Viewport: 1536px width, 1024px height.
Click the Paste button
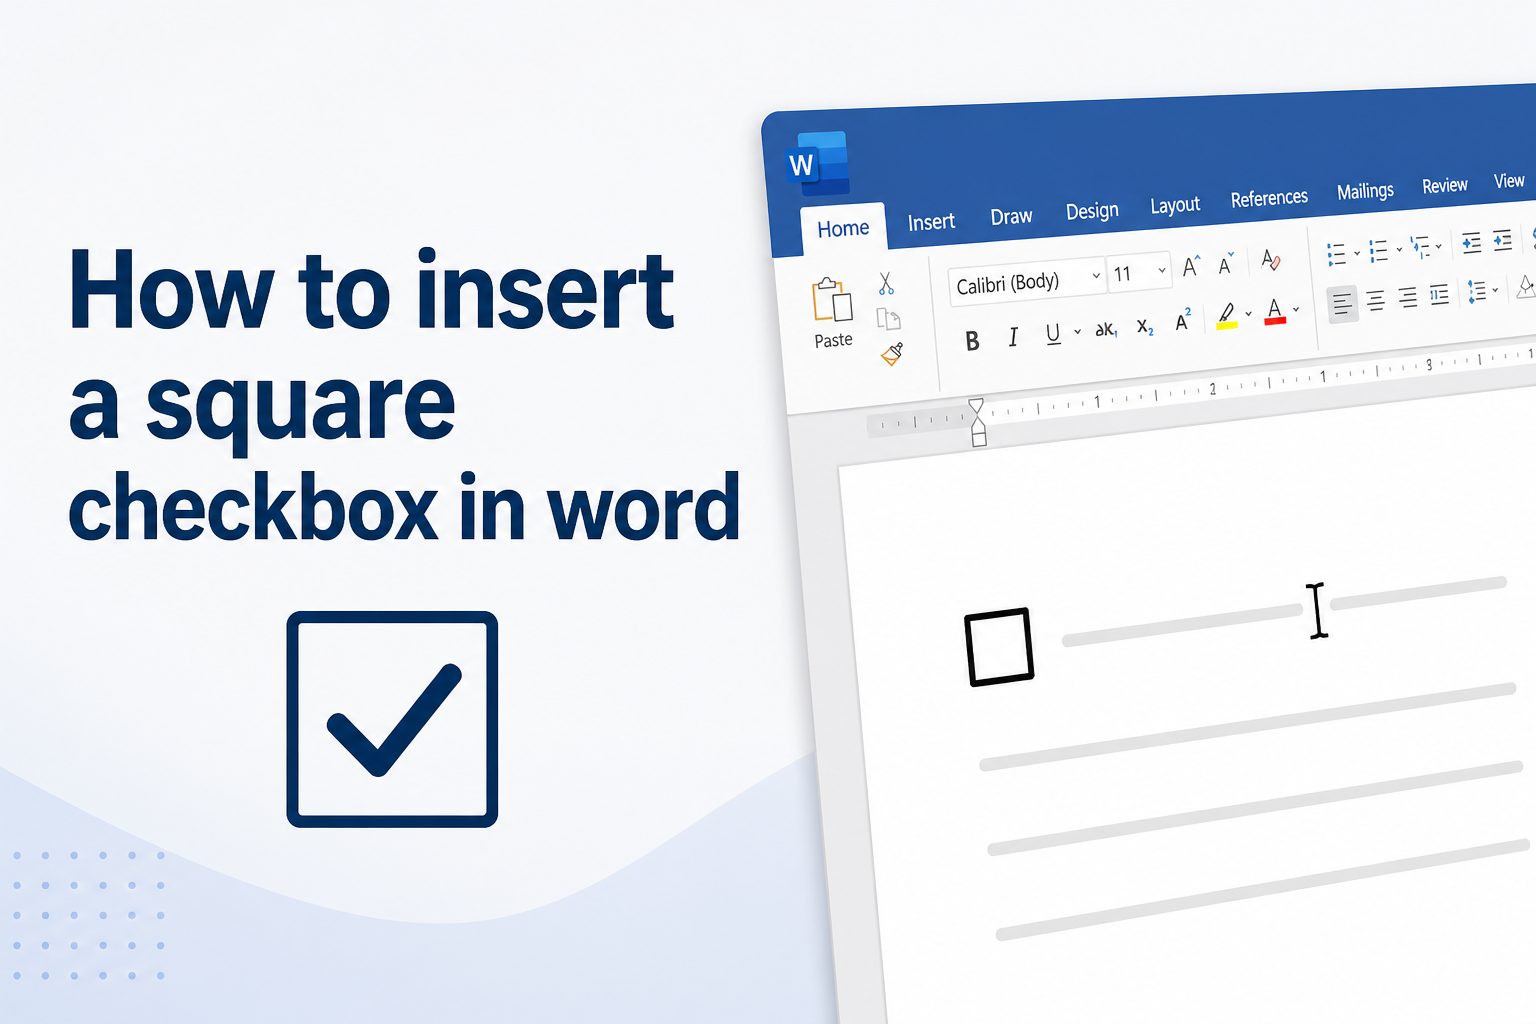[832, 312]
